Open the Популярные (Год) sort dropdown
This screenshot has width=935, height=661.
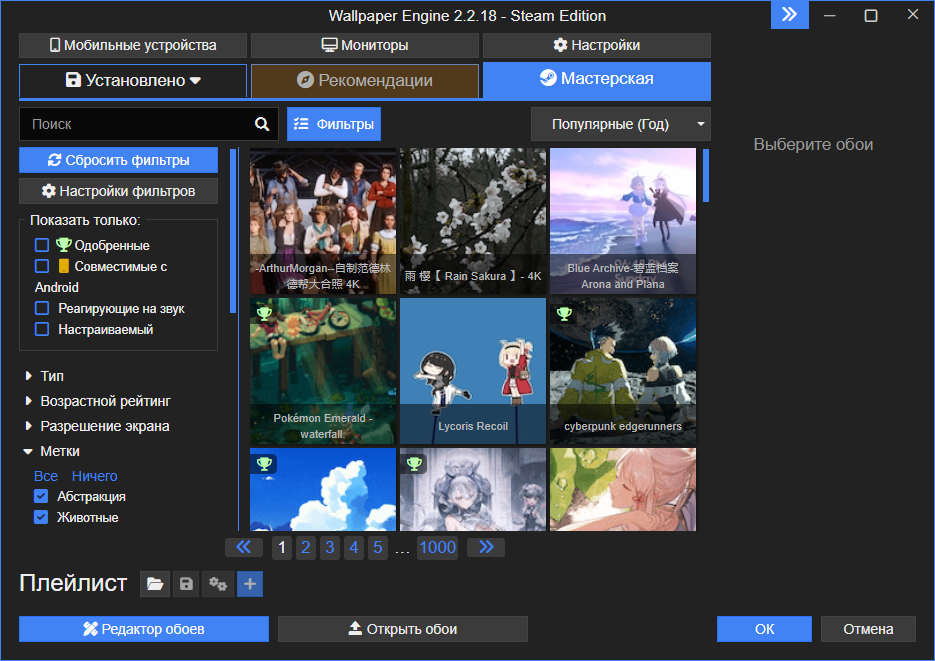click(x=621, y=124)
